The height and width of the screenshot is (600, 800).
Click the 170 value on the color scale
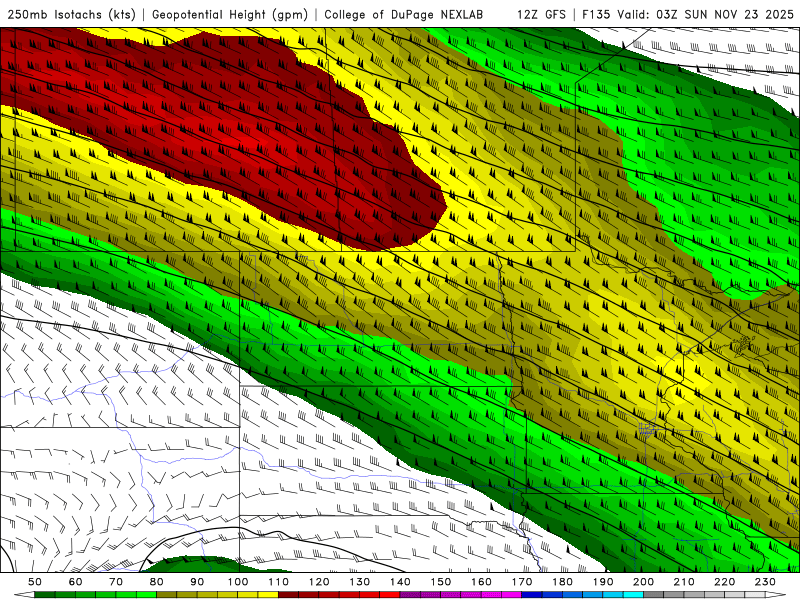point(522,582)
